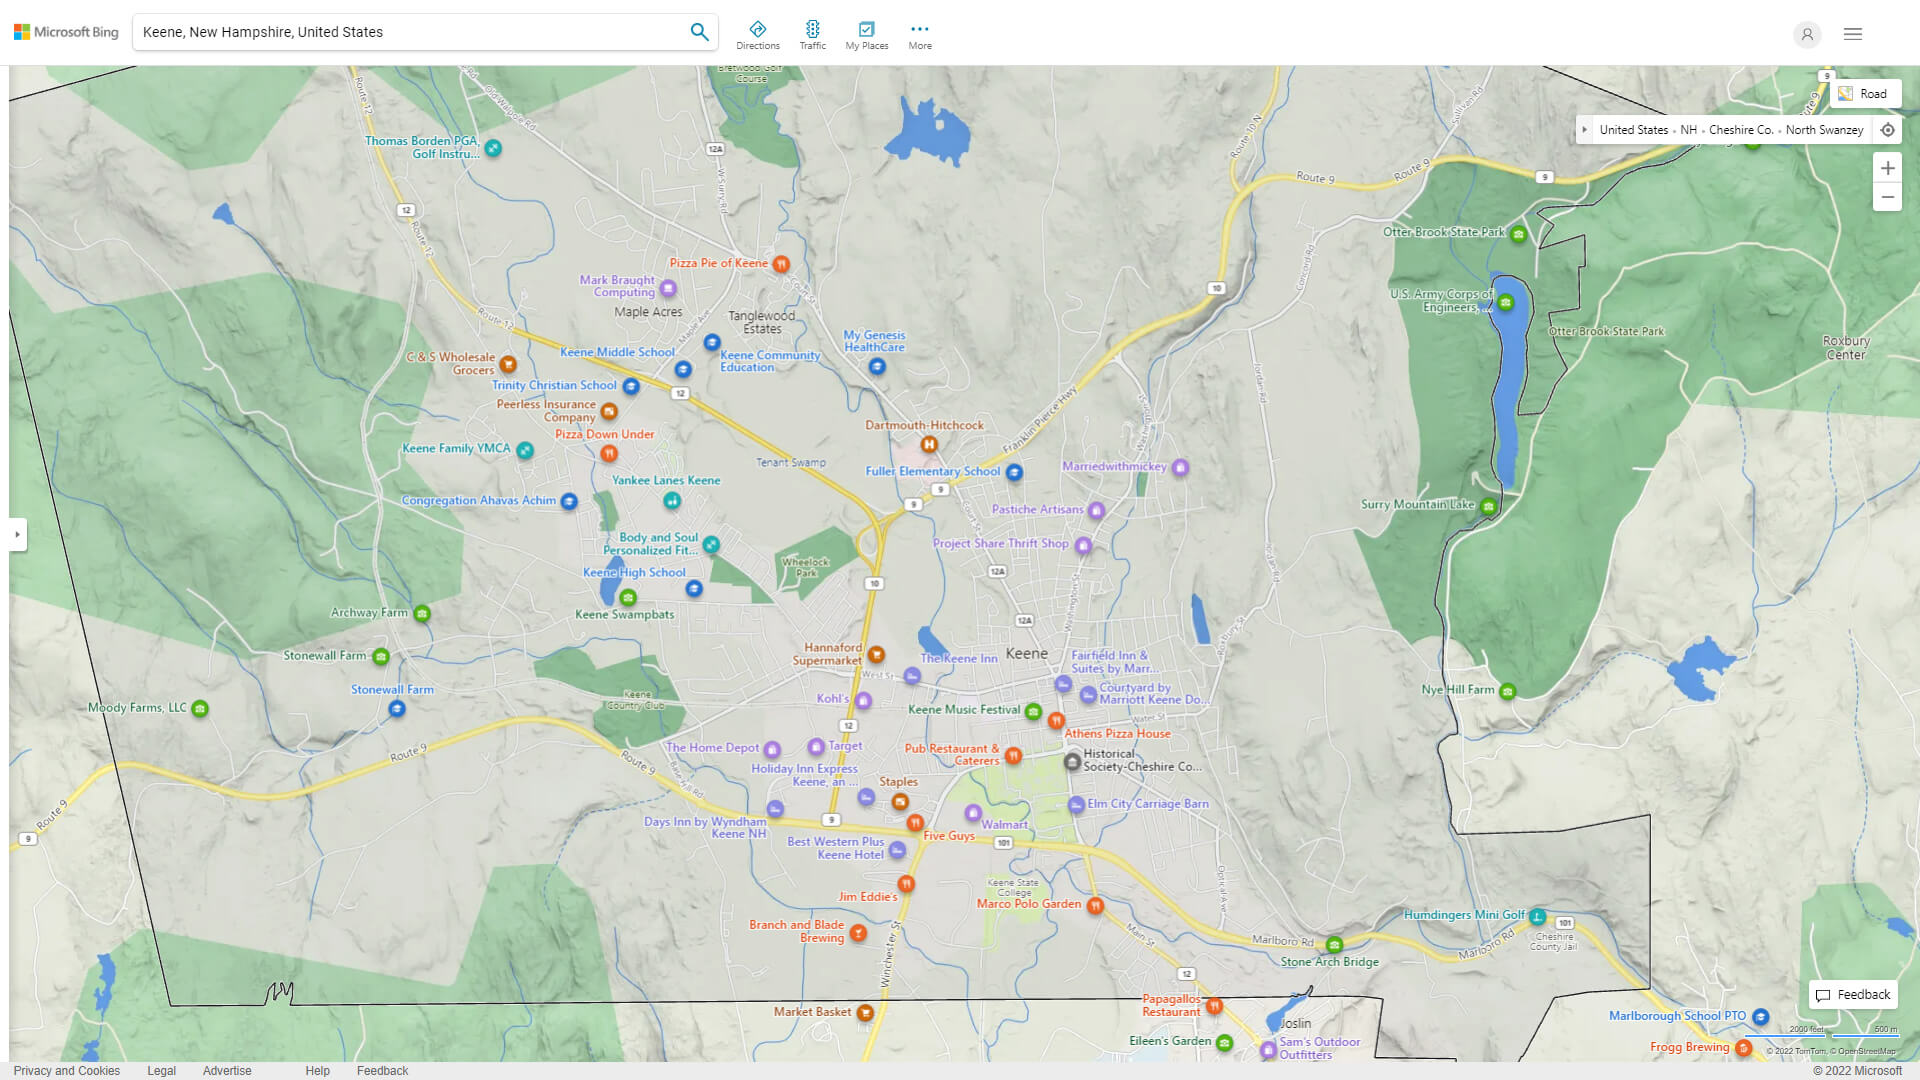Open My Places
1920x1080 pixels.
tap(866, 33)
